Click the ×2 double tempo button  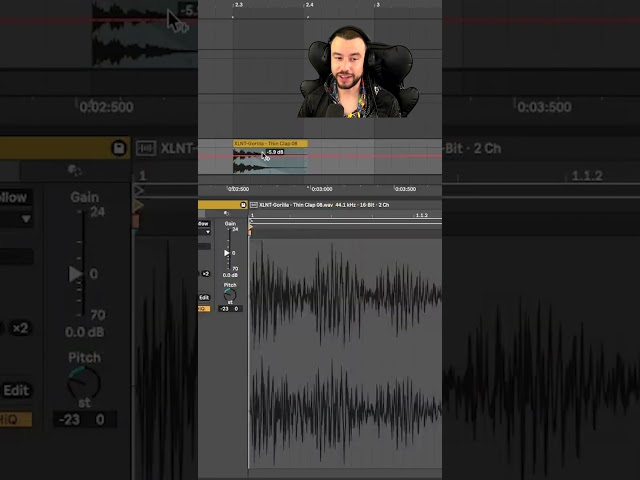pyautogui.click(x=206, y=274)
